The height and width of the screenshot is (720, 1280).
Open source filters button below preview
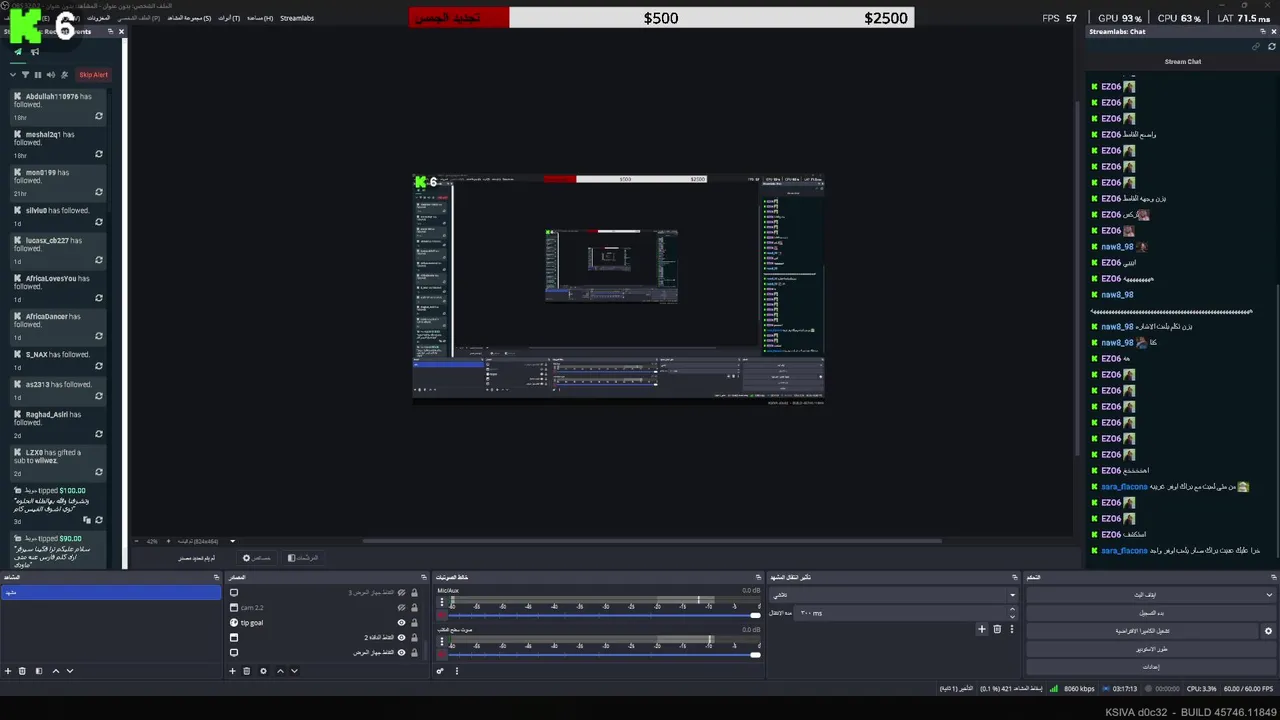click(x=304, y=558)
